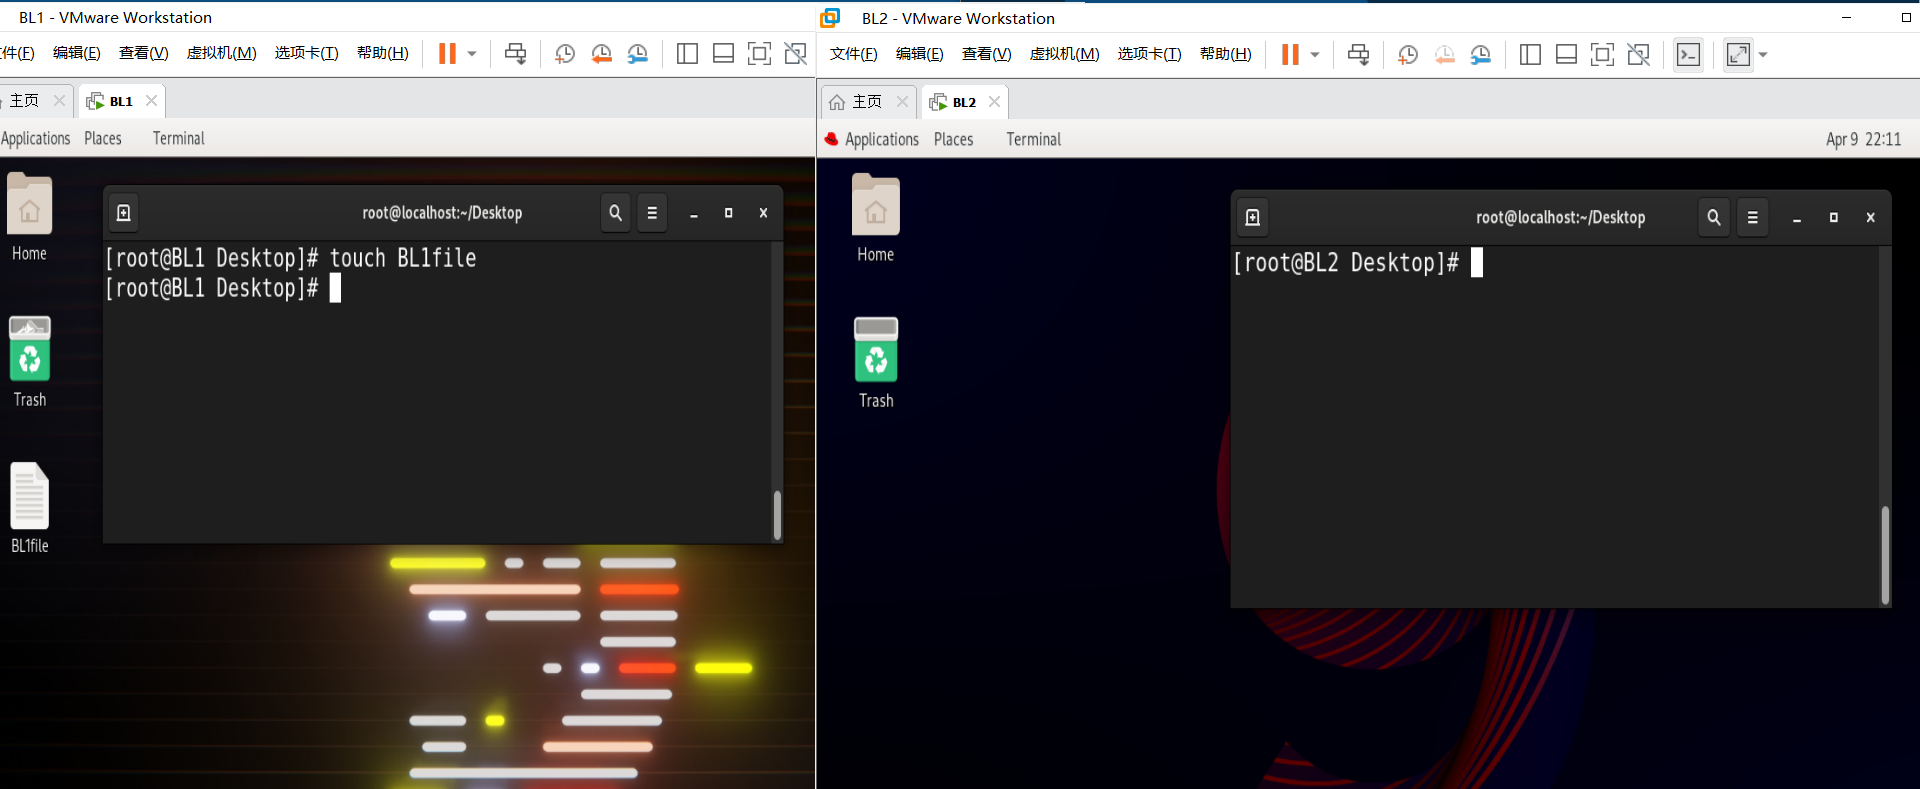Close the BL1 tab

point(151,101)
